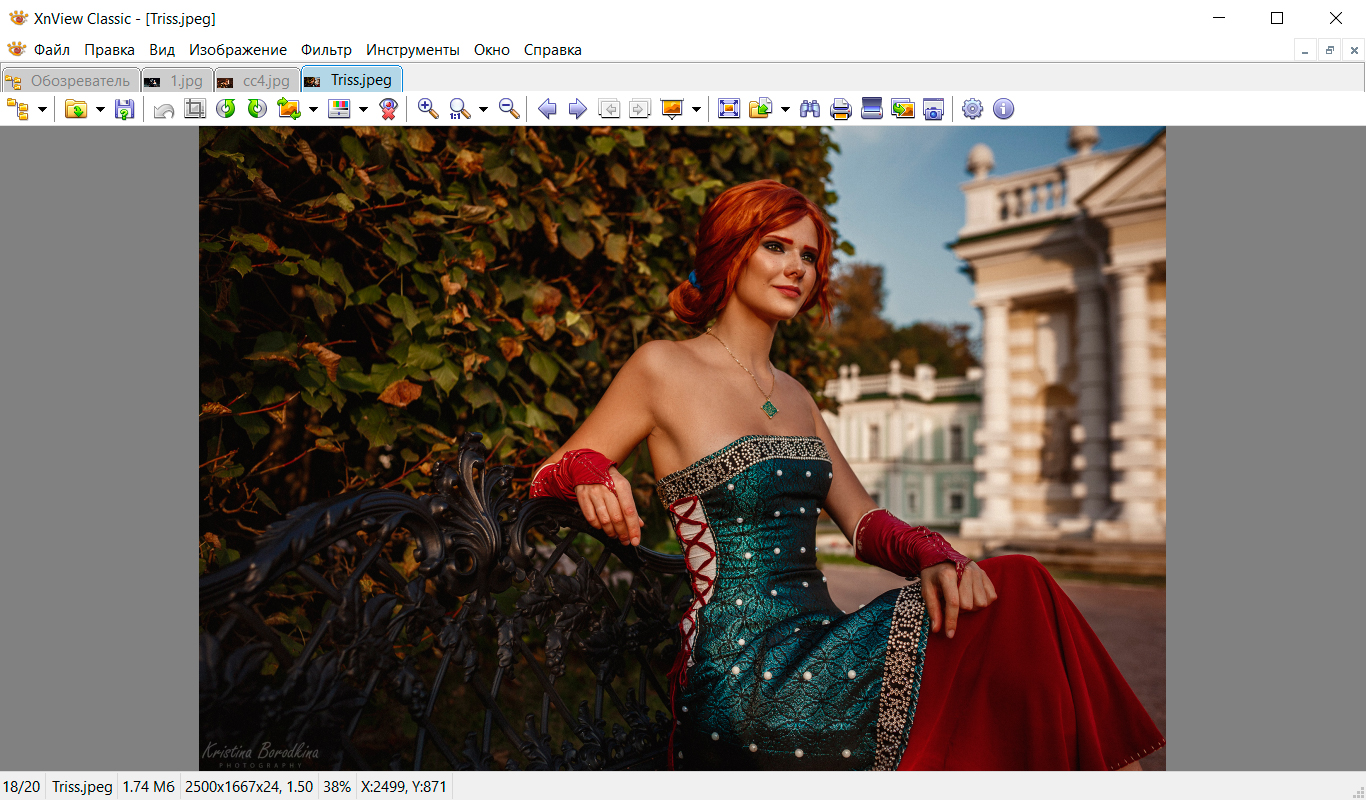The height and width of the screenshot is (800, 1366).
Task: Open the Правка menu
Action: pyautogui.click(x=109, y=50)
